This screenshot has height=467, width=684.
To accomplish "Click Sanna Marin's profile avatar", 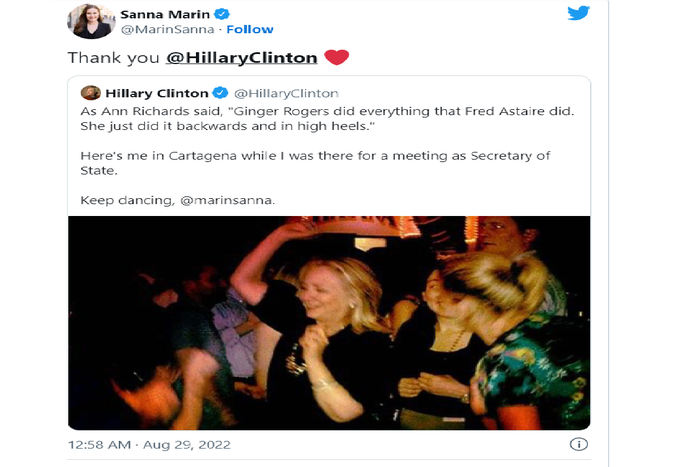I will [87, 21].
